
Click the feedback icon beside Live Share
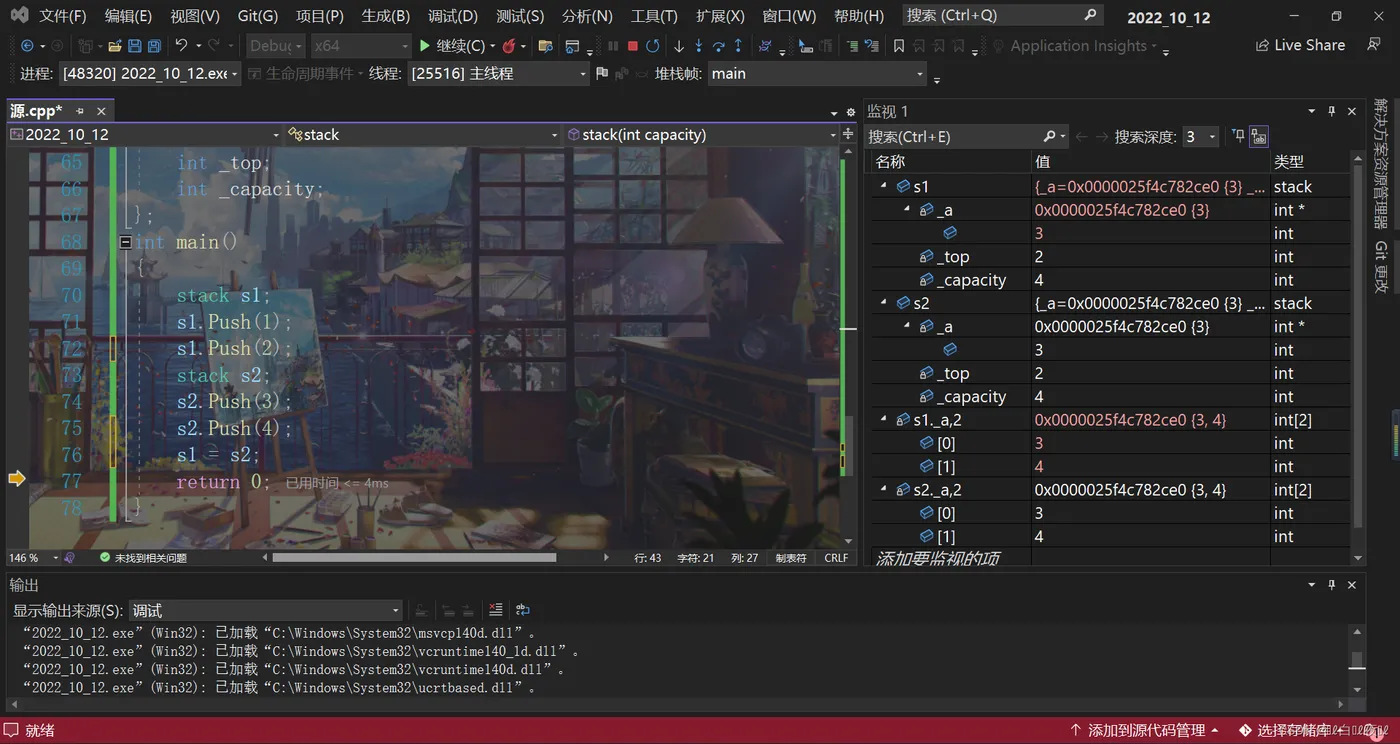tap(1372, 46)
